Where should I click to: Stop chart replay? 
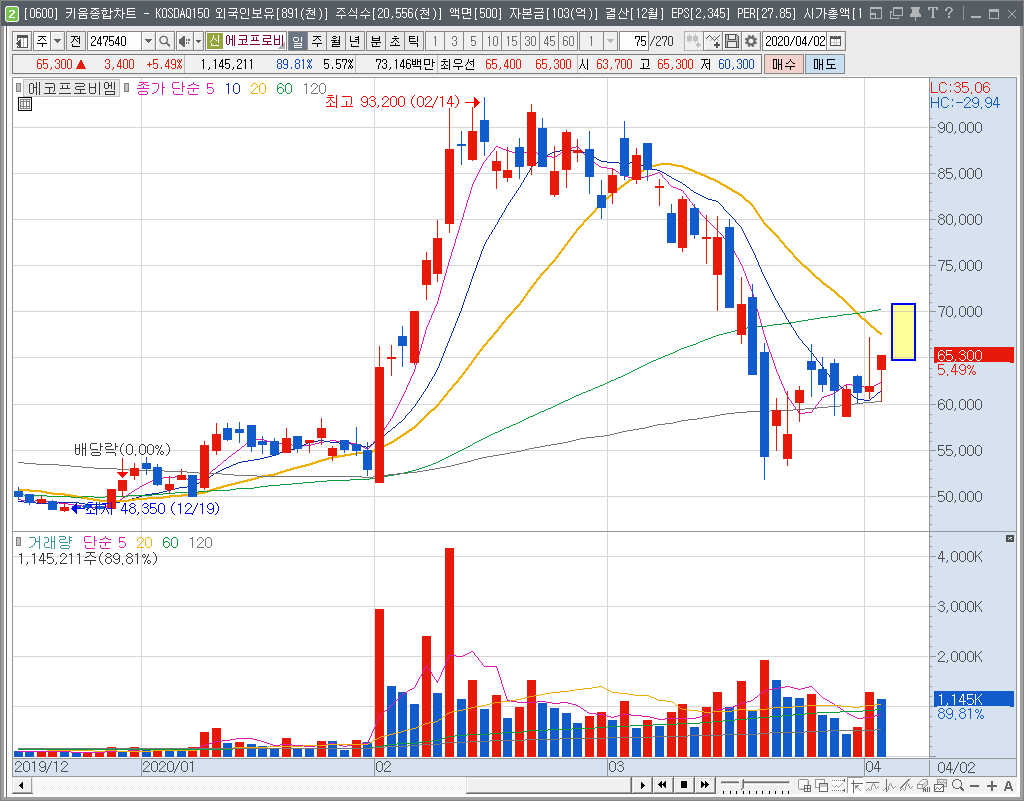(x=684, y=785)
